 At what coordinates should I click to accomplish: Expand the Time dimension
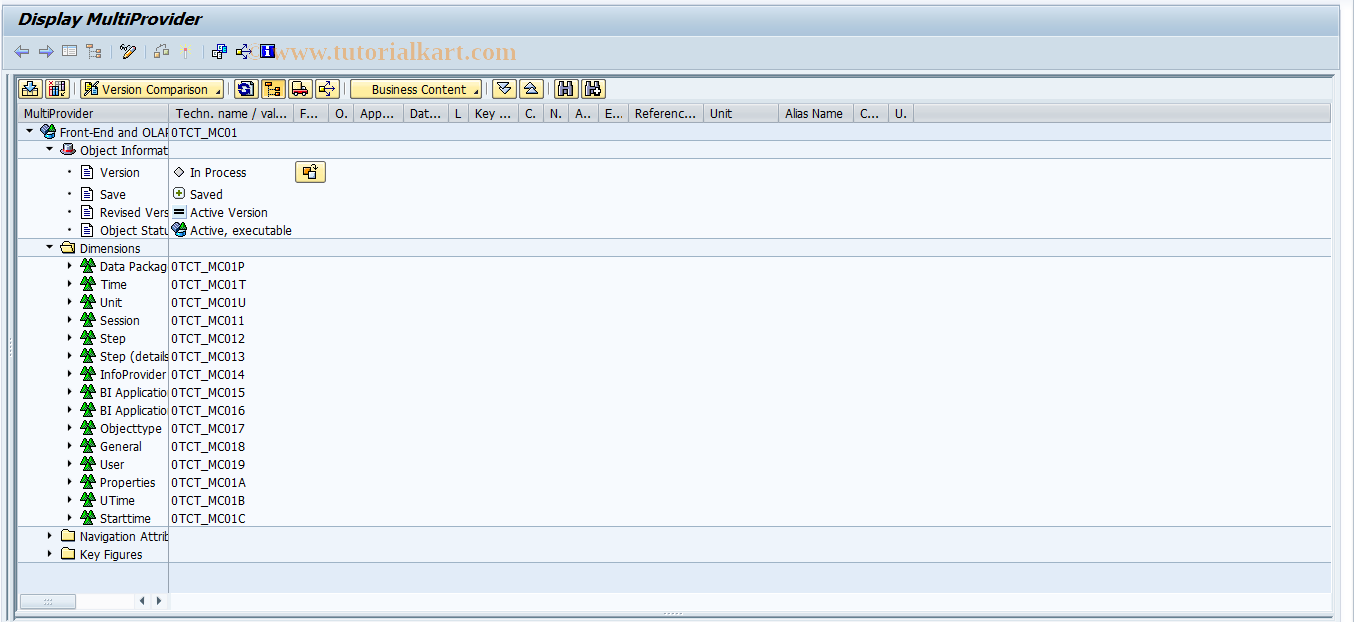69,284
